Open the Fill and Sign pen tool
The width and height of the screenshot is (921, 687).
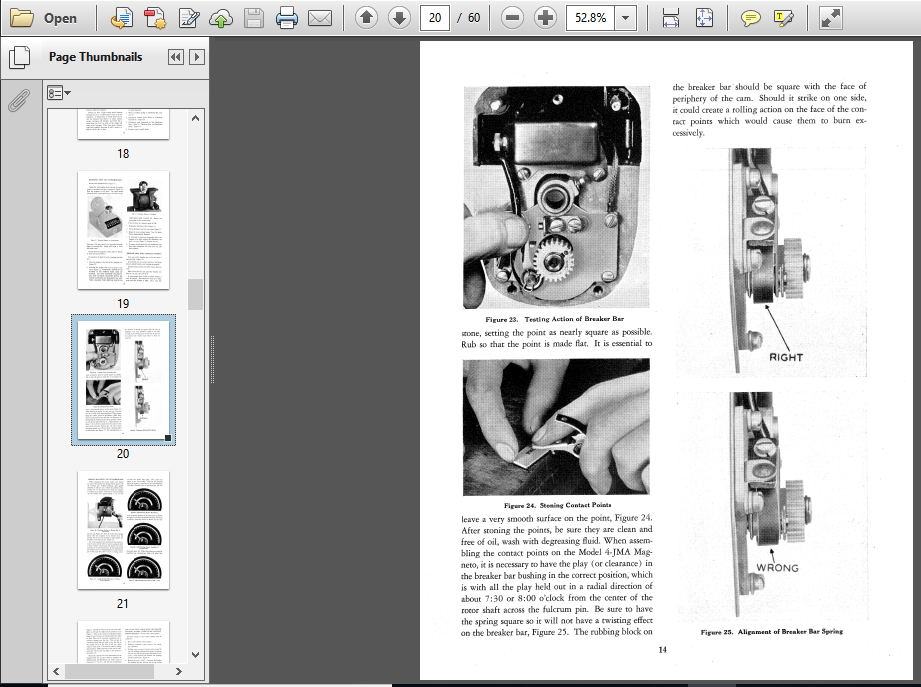(x=189, y=18)
